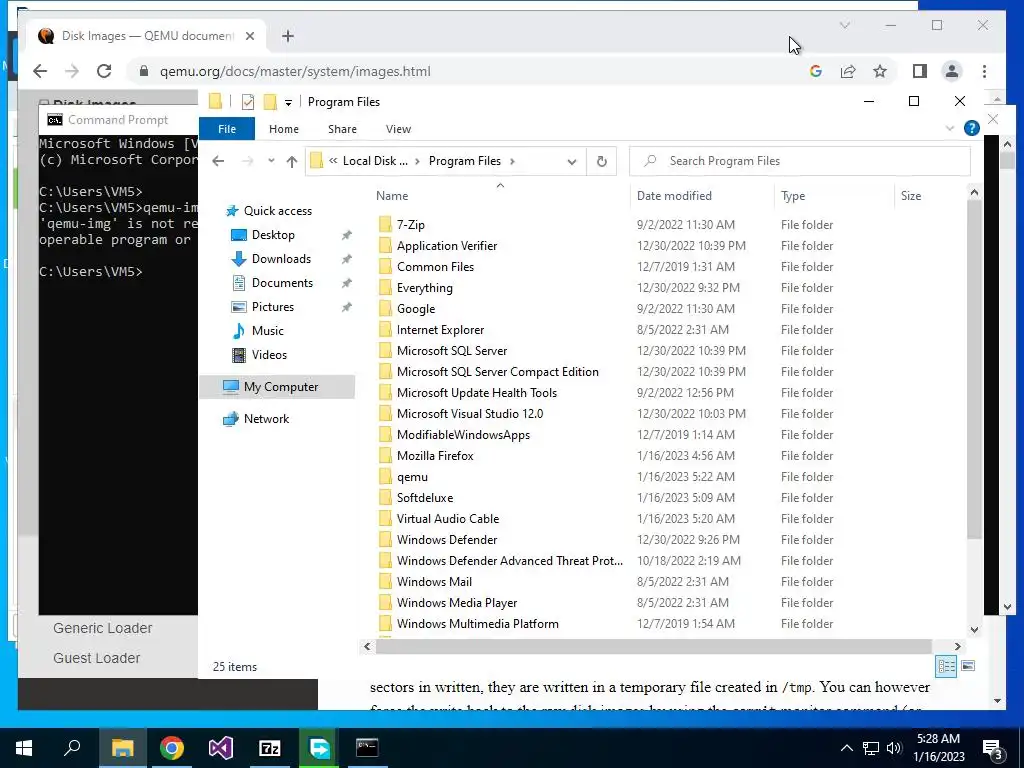The image size is (1024, 768).
Task: Open the Chrome share page icon
Action: [848, 71]
